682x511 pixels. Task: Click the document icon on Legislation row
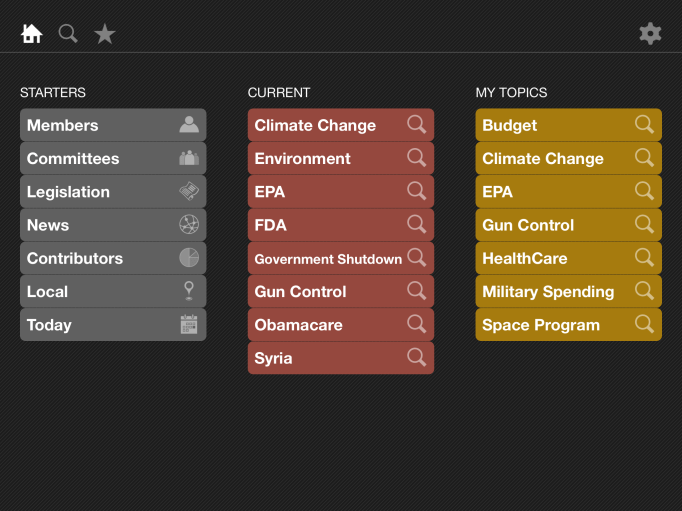189,191
